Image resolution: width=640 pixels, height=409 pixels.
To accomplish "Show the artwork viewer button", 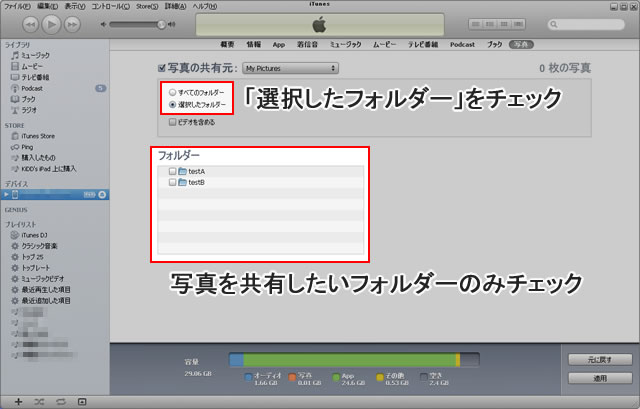I will [82, 402].
